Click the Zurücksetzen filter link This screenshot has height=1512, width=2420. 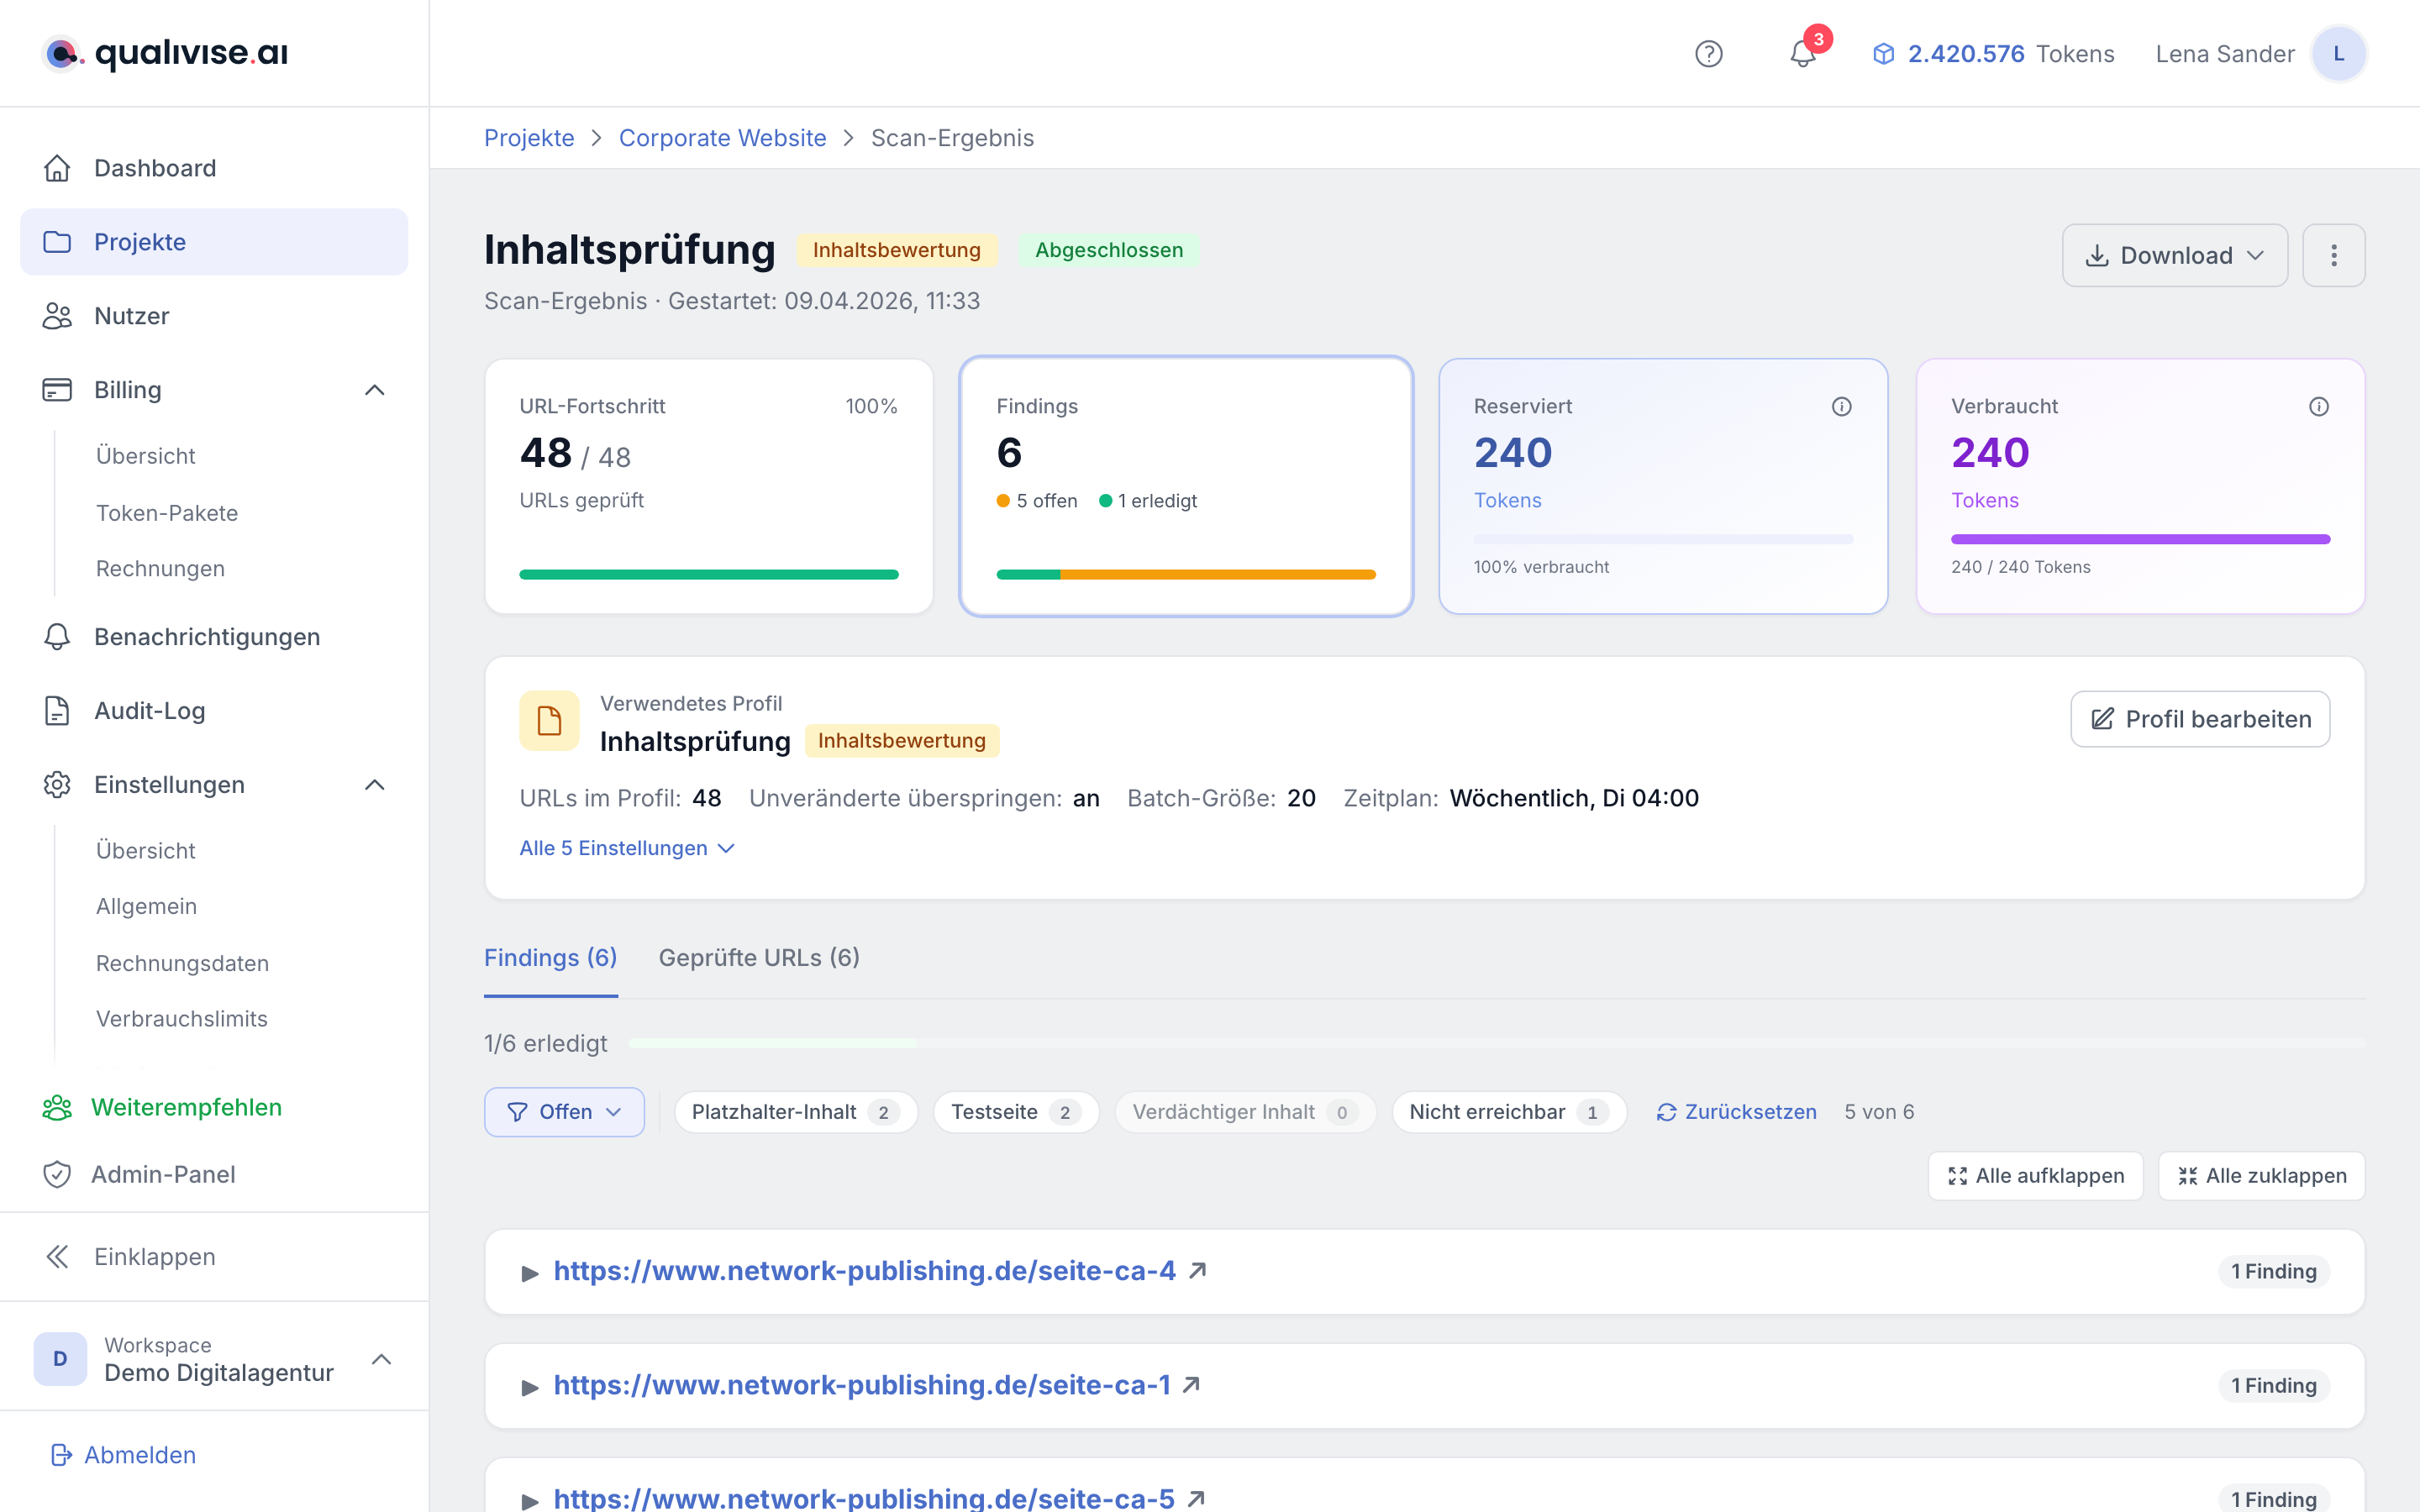[x=1736, y=1112]
